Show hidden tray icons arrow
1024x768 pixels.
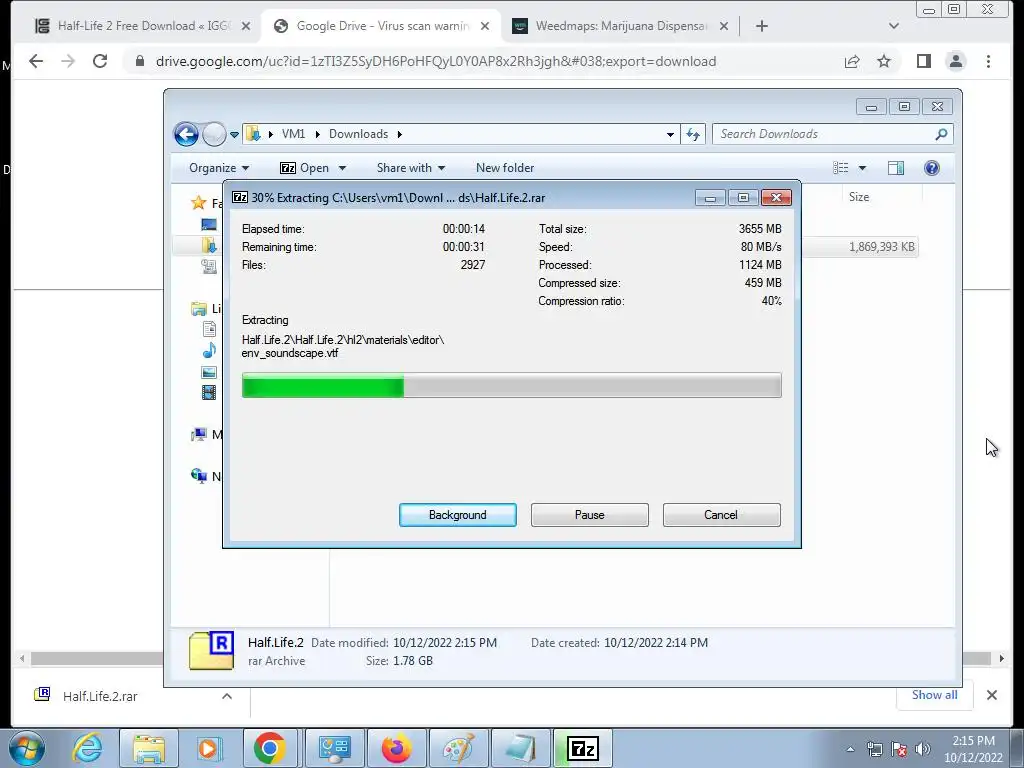(x=850, y=749)
